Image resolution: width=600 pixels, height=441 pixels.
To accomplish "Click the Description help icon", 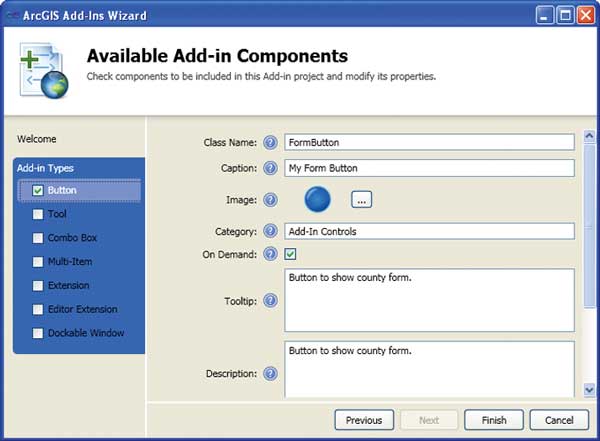I will point(270,373).
